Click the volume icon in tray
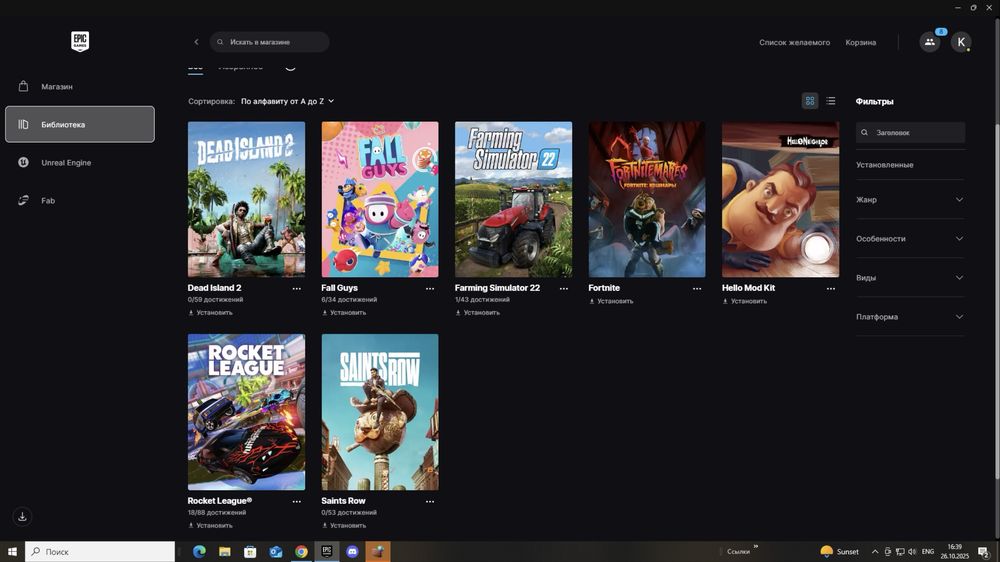 [x=912, y=552]
